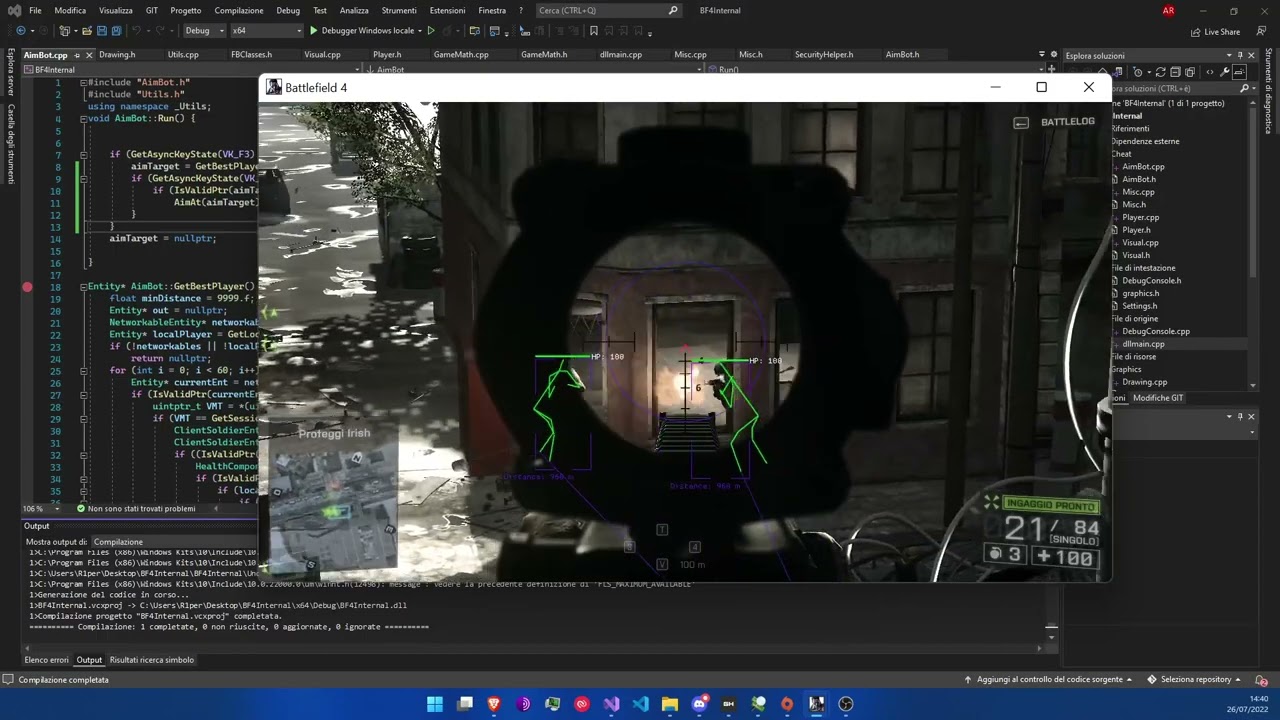1280x720 pixels.
Task: Click the Save All icon in toolbar
Action: click(x=116, y=31)
